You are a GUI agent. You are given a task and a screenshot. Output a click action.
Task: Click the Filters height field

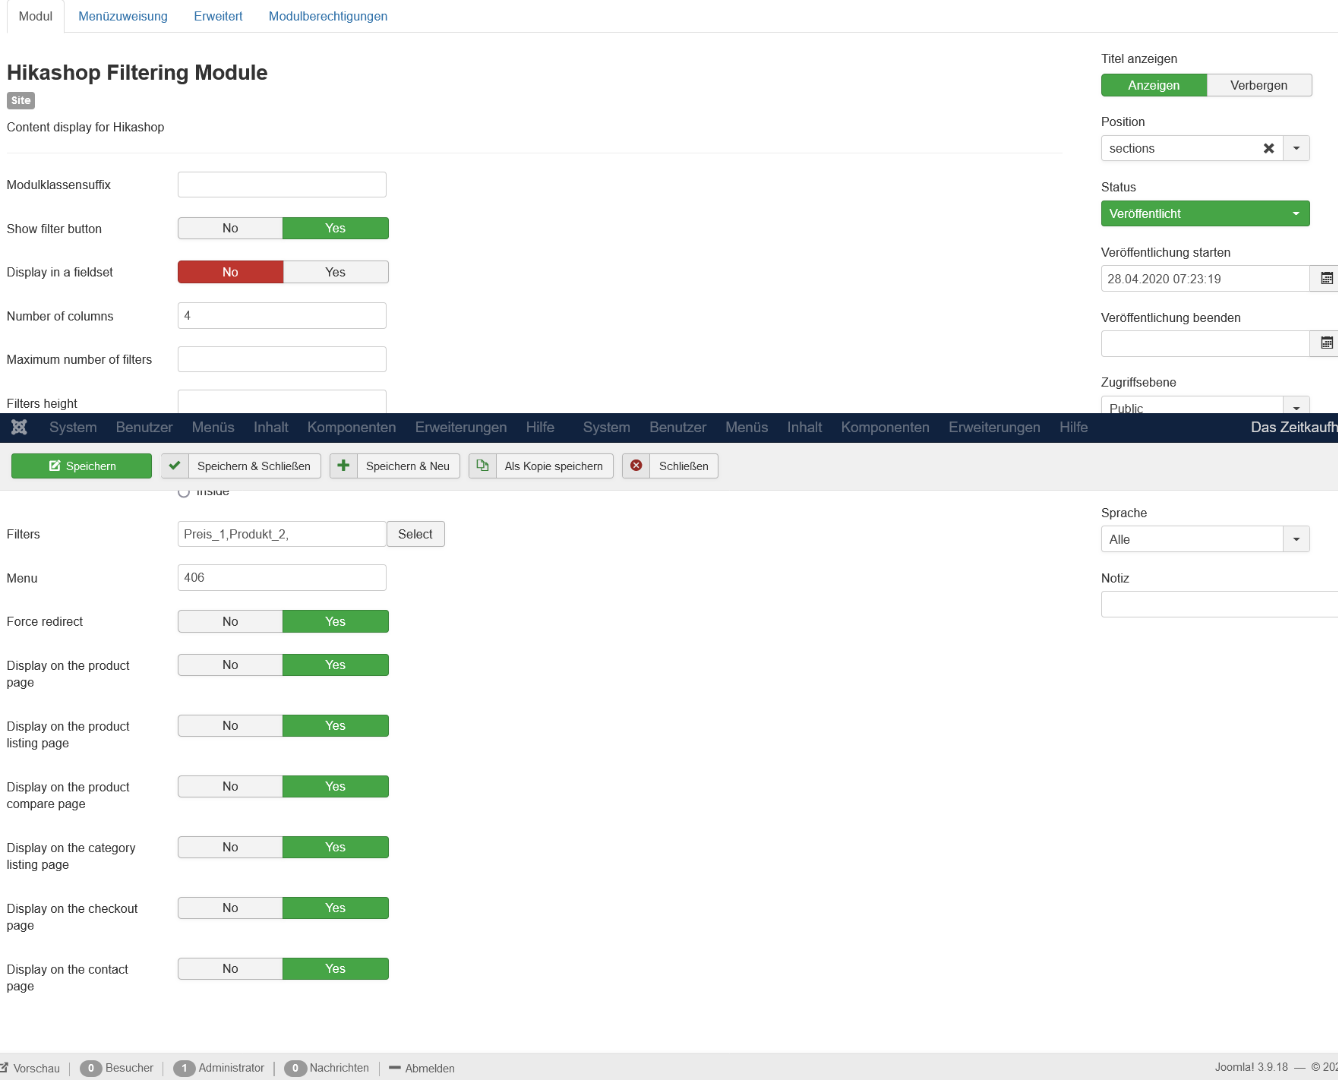282,402
